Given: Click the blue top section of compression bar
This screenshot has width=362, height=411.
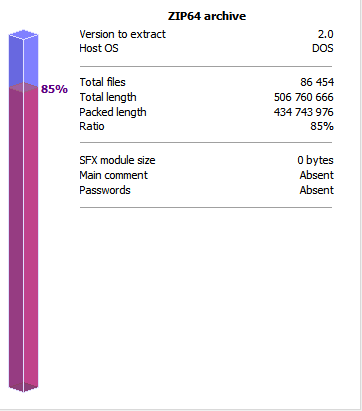Looking at the screenshot, I should pyautogui.click(x=23, y=58).
